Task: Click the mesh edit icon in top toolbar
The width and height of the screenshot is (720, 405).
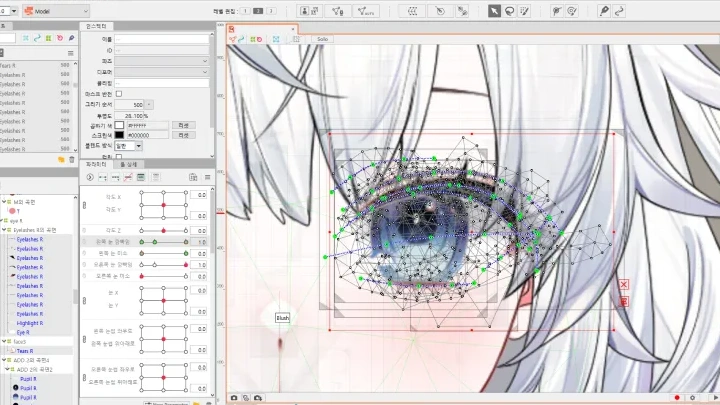Action: pyautogui.click(x=338, y=11)
